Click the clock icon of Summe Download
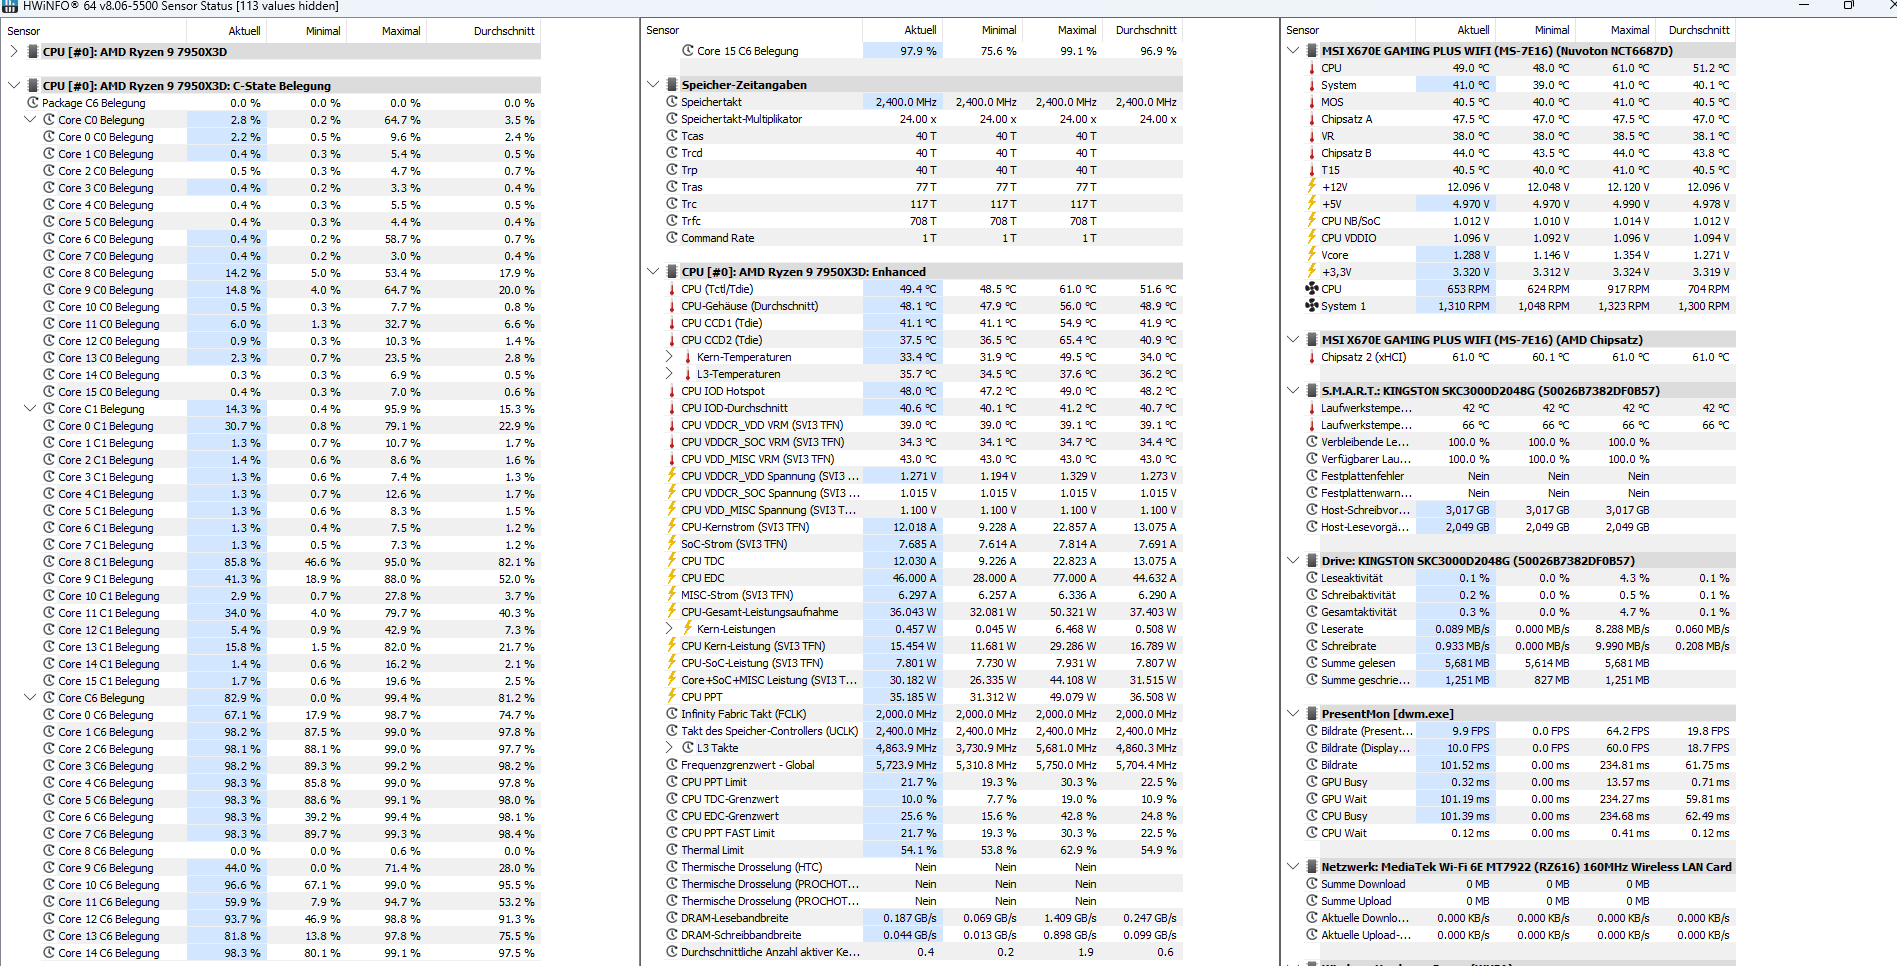The image size is (1897, 966). pyautogui.click(x=1312, y=883)
